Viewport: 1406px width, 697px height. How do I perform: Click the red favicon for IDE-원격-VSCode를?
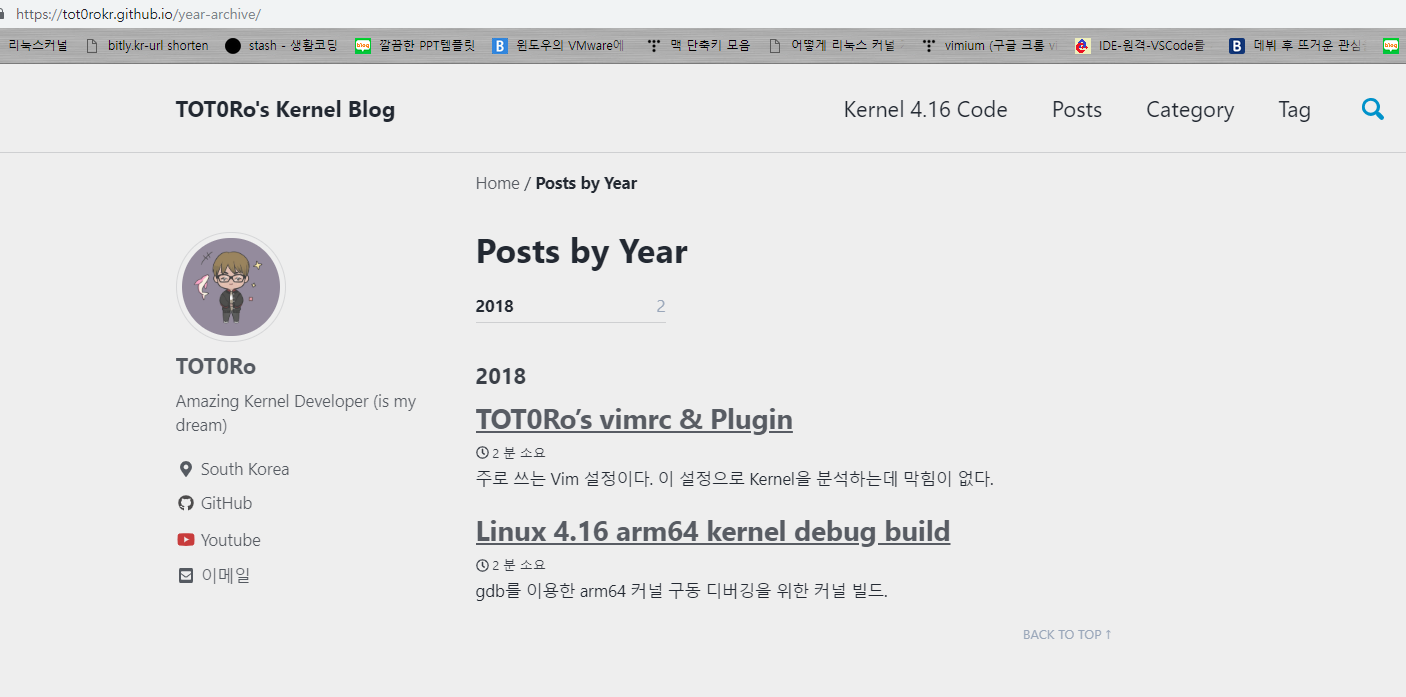point(1082,45)
